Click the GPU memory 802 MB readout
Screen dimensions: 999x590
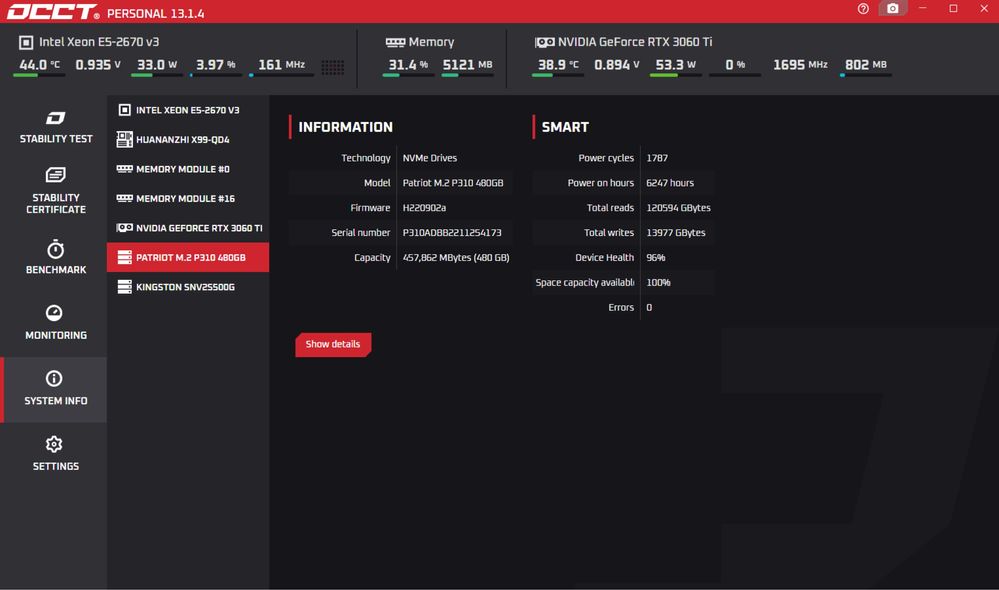(x=865, y=65)
